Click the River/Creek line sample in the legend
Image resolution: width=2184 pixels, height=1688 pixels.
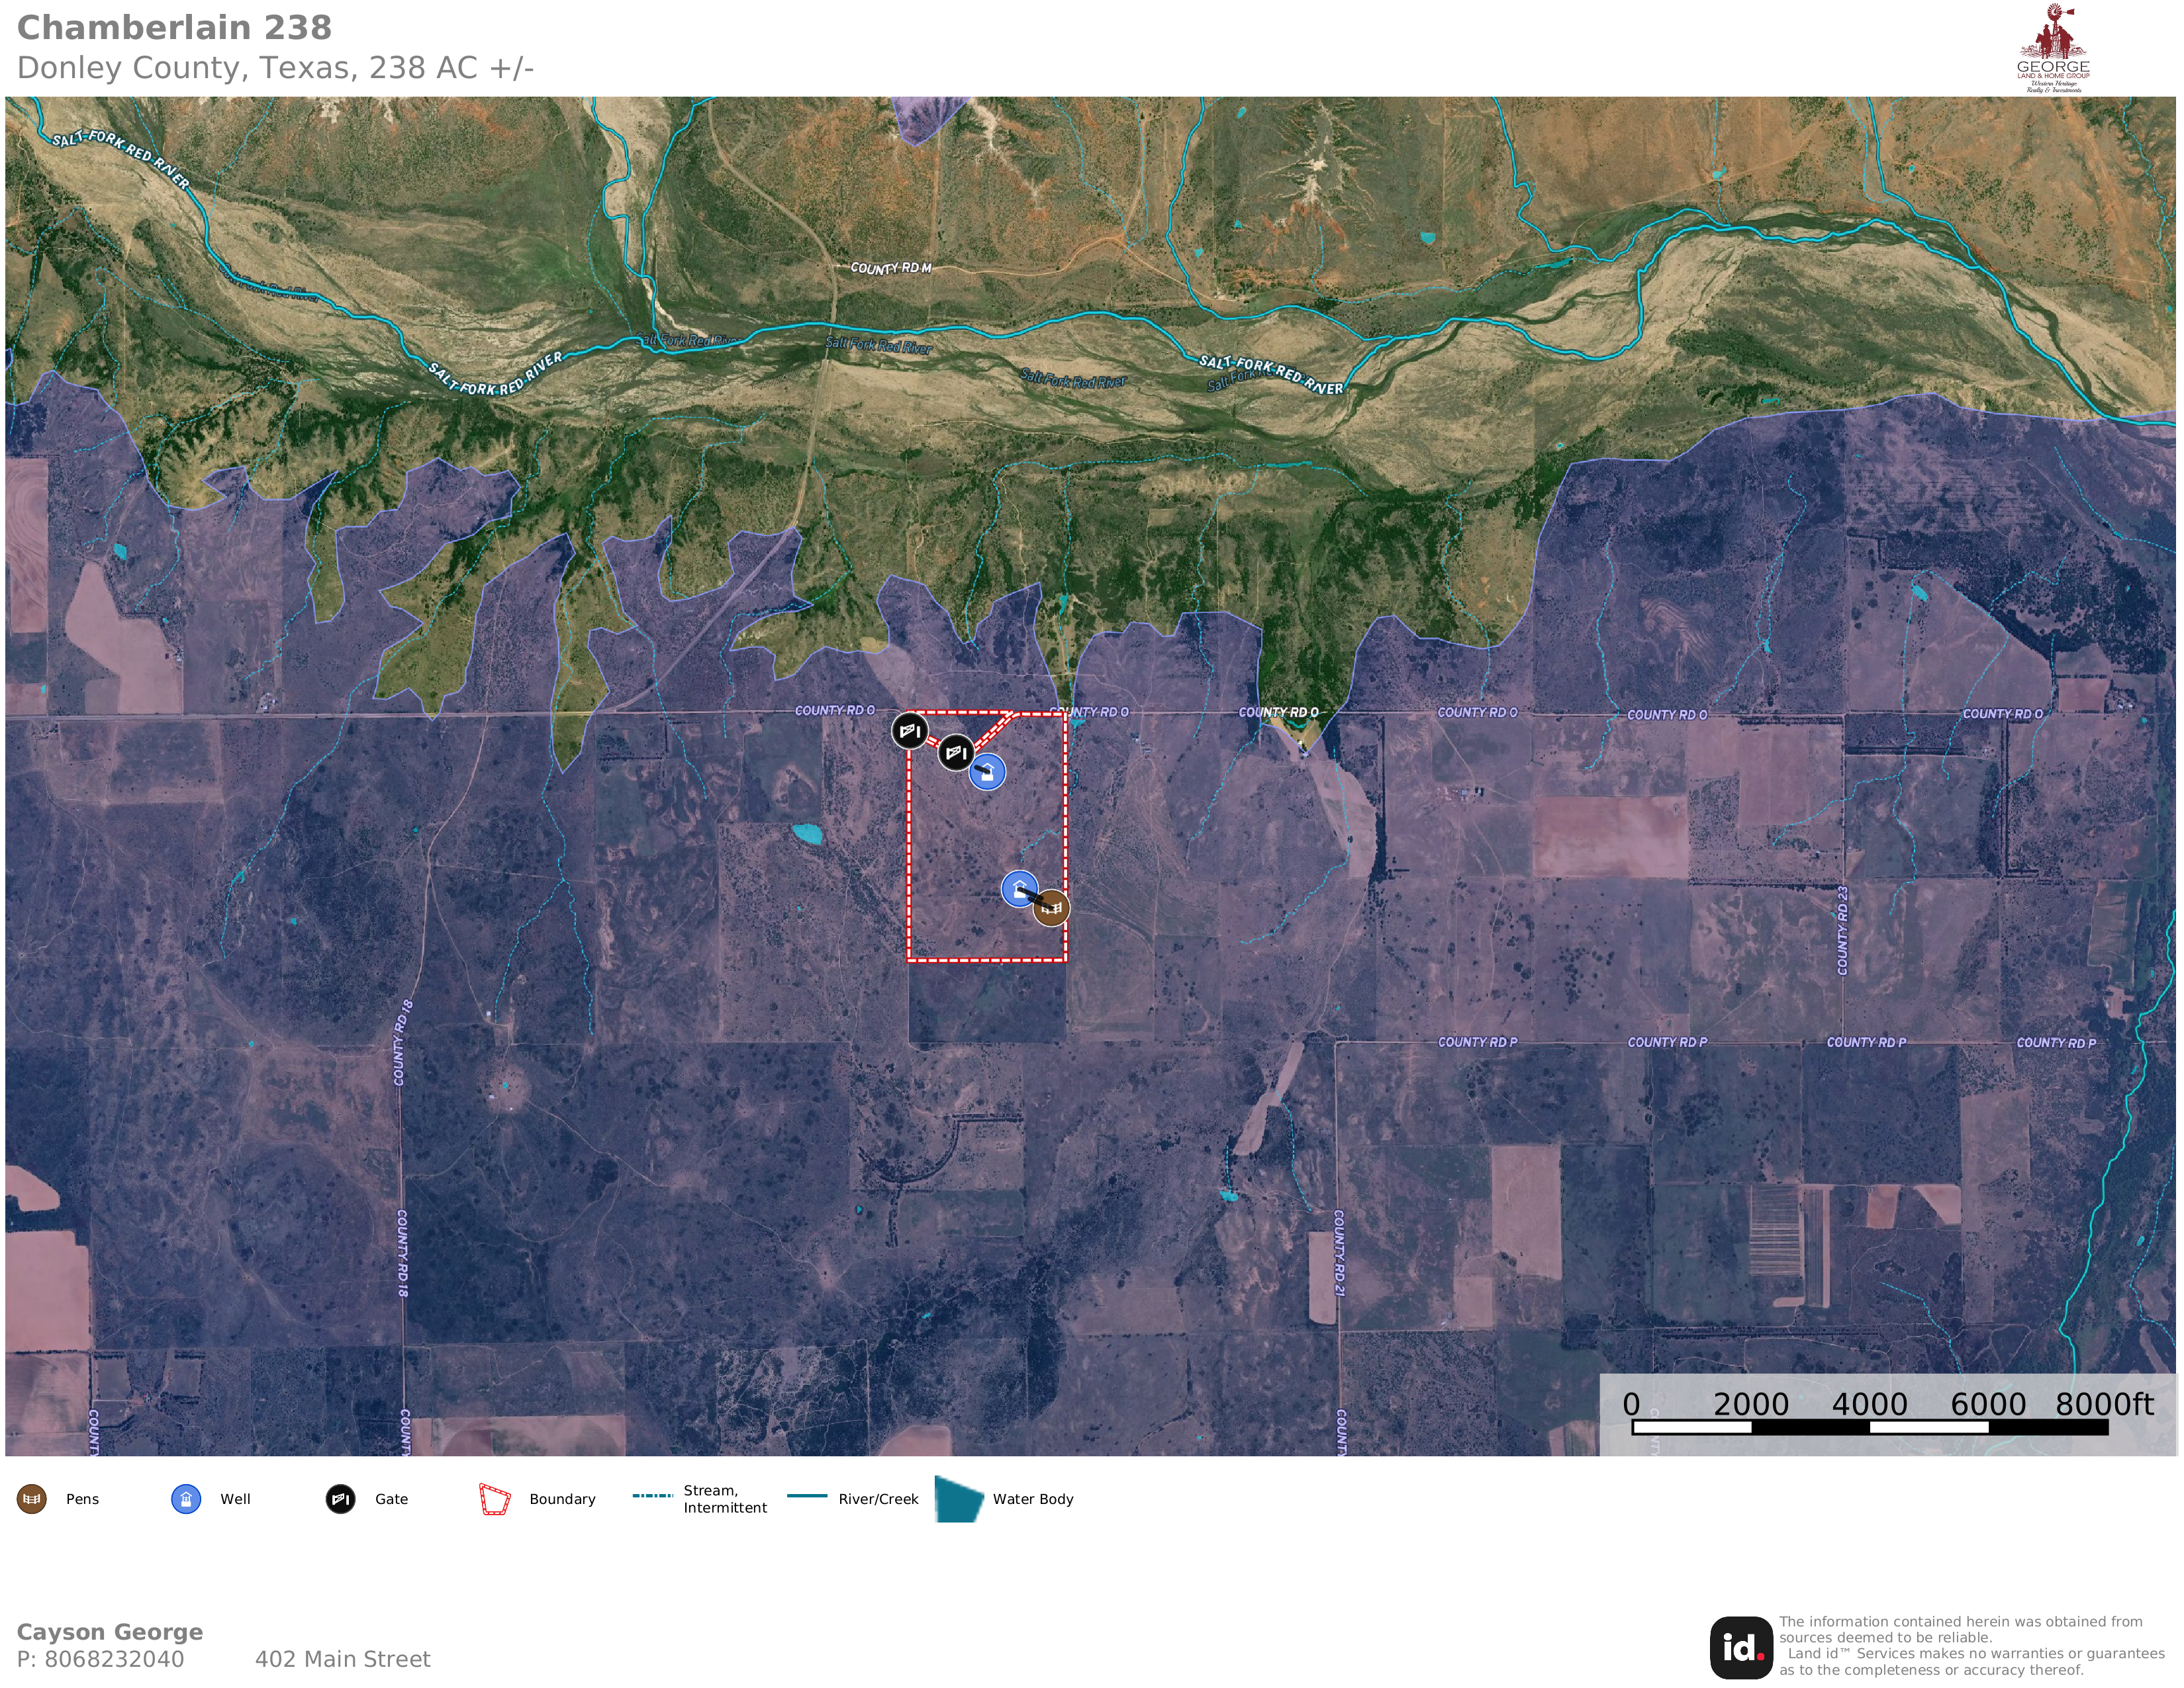tap(807, 1496)
